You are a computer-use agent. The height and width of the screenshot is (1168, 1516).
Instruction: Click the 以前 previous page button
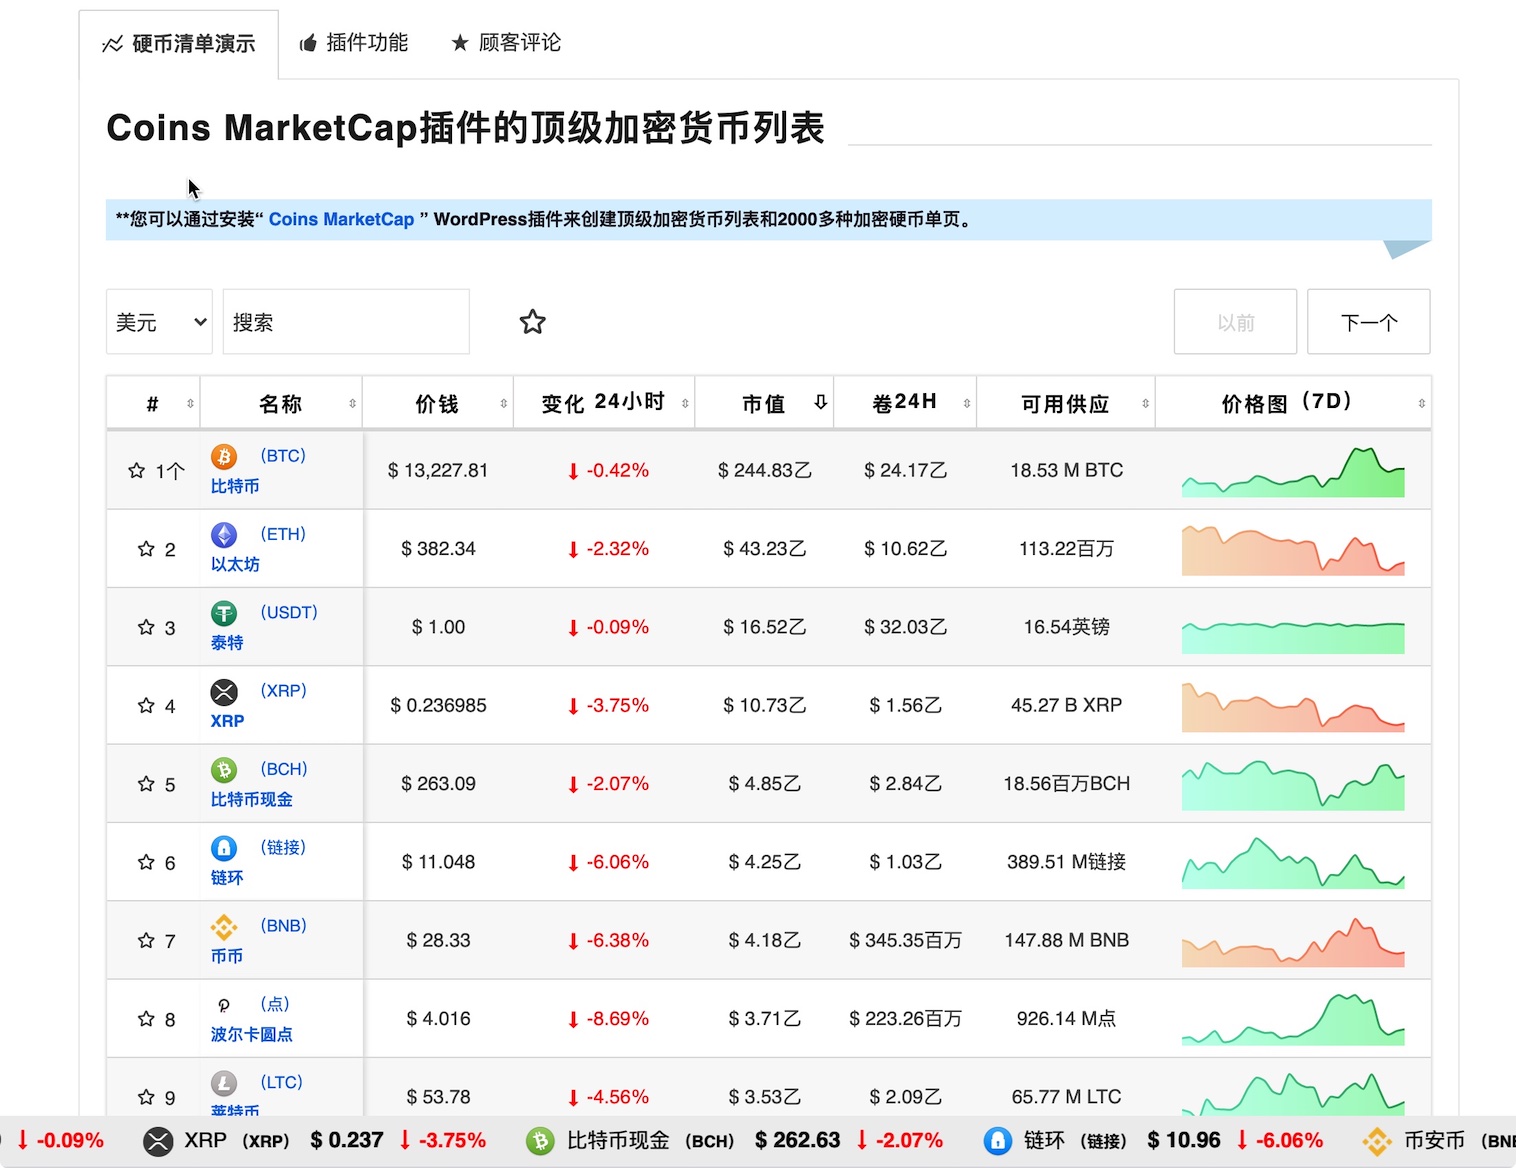[x=1236, y=322]
